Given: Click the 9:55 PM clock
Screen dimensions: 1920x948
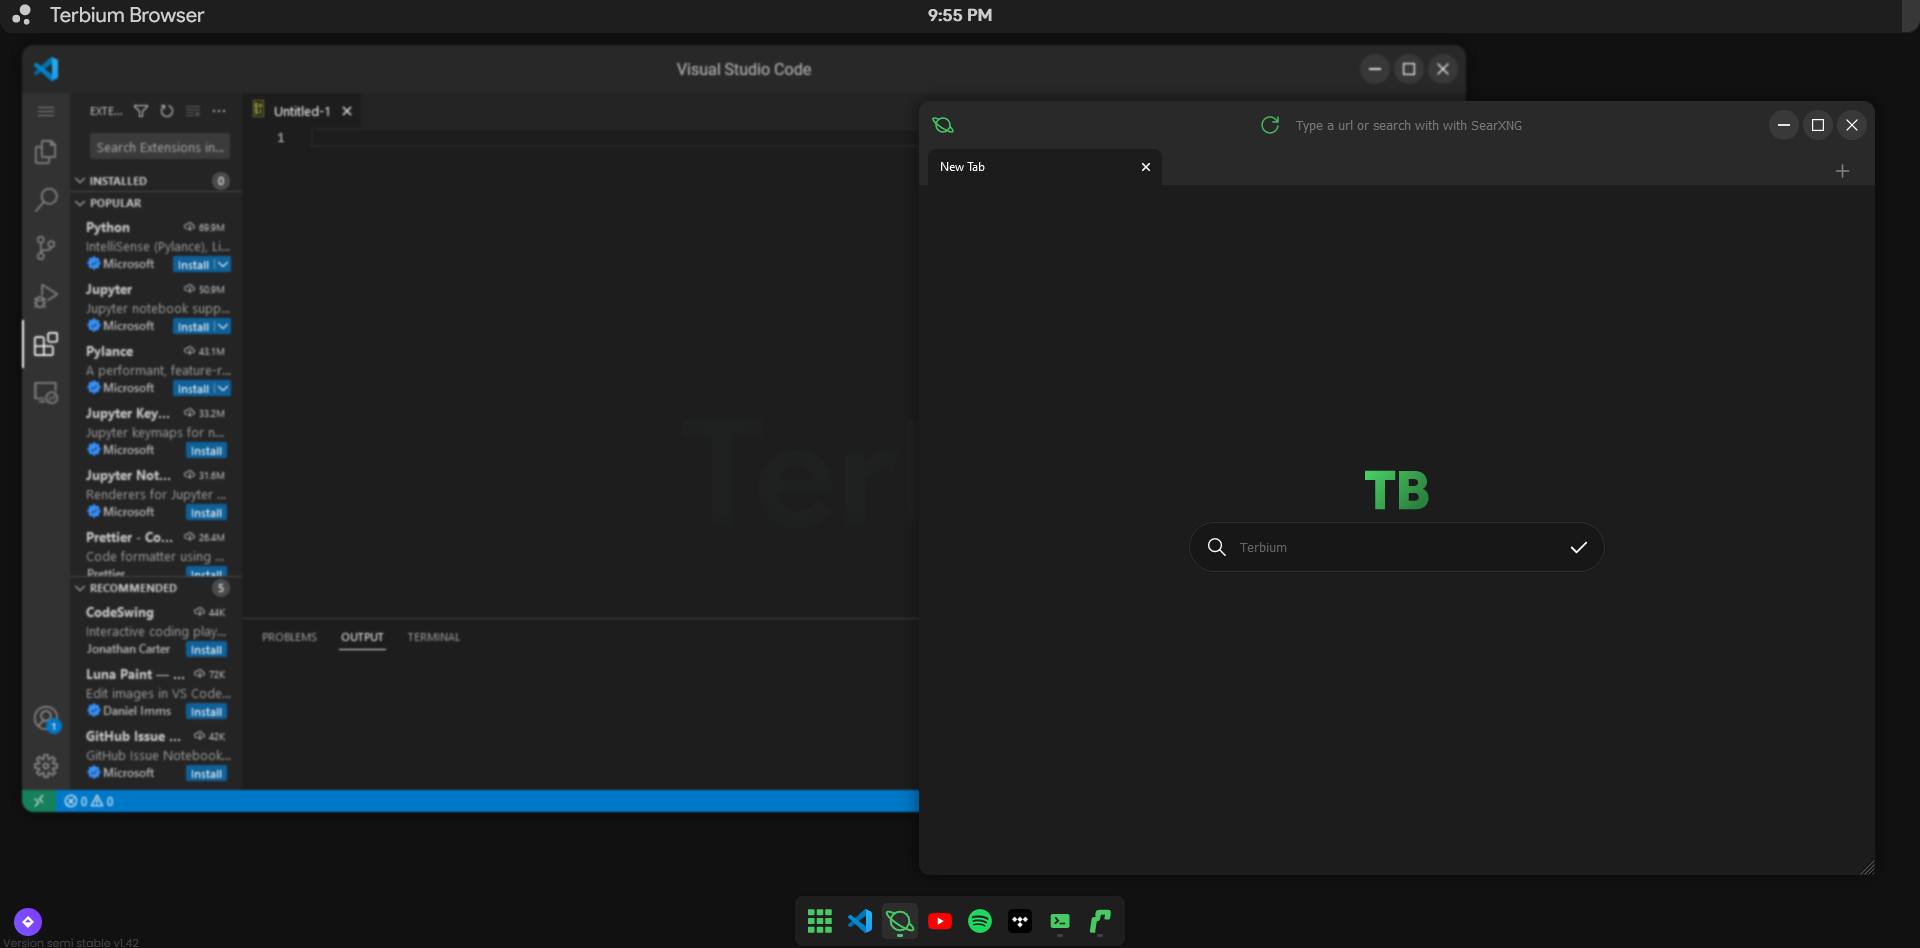Looking at the screenshot, I should (x=960, y=15).
